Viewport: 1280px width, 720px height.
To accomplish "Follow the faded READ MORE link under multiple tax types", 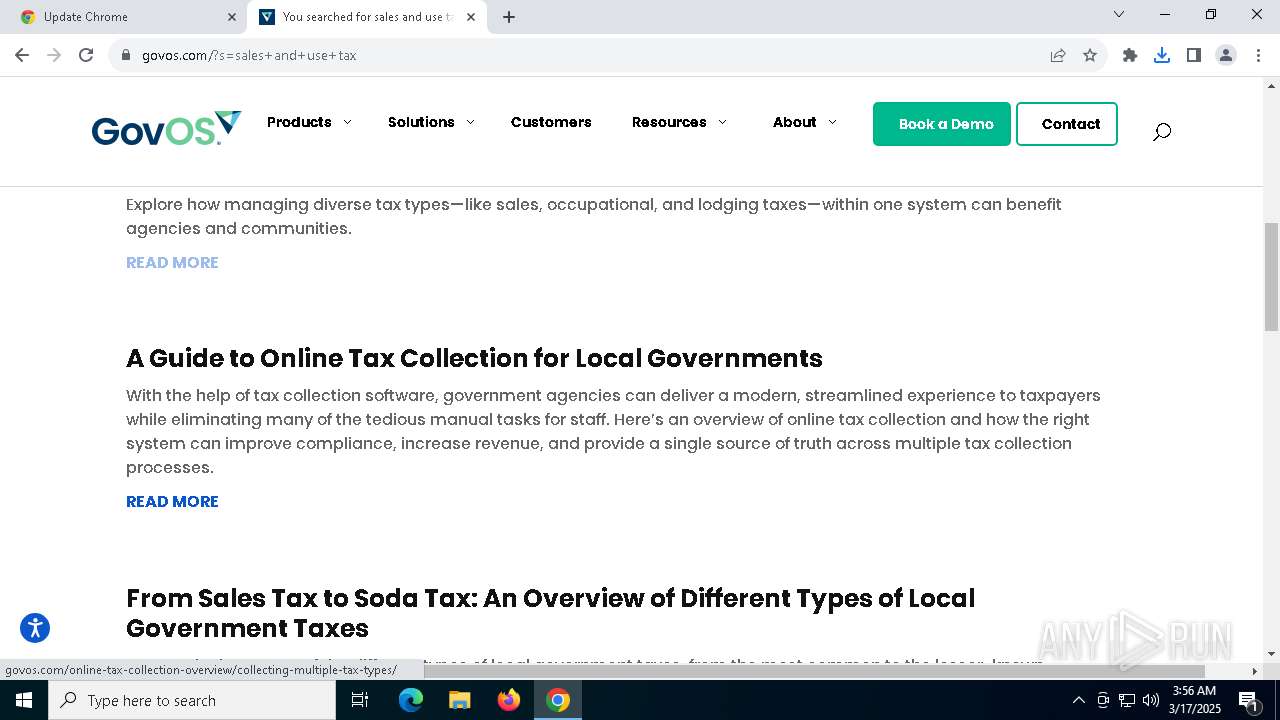I will (172, 262).
